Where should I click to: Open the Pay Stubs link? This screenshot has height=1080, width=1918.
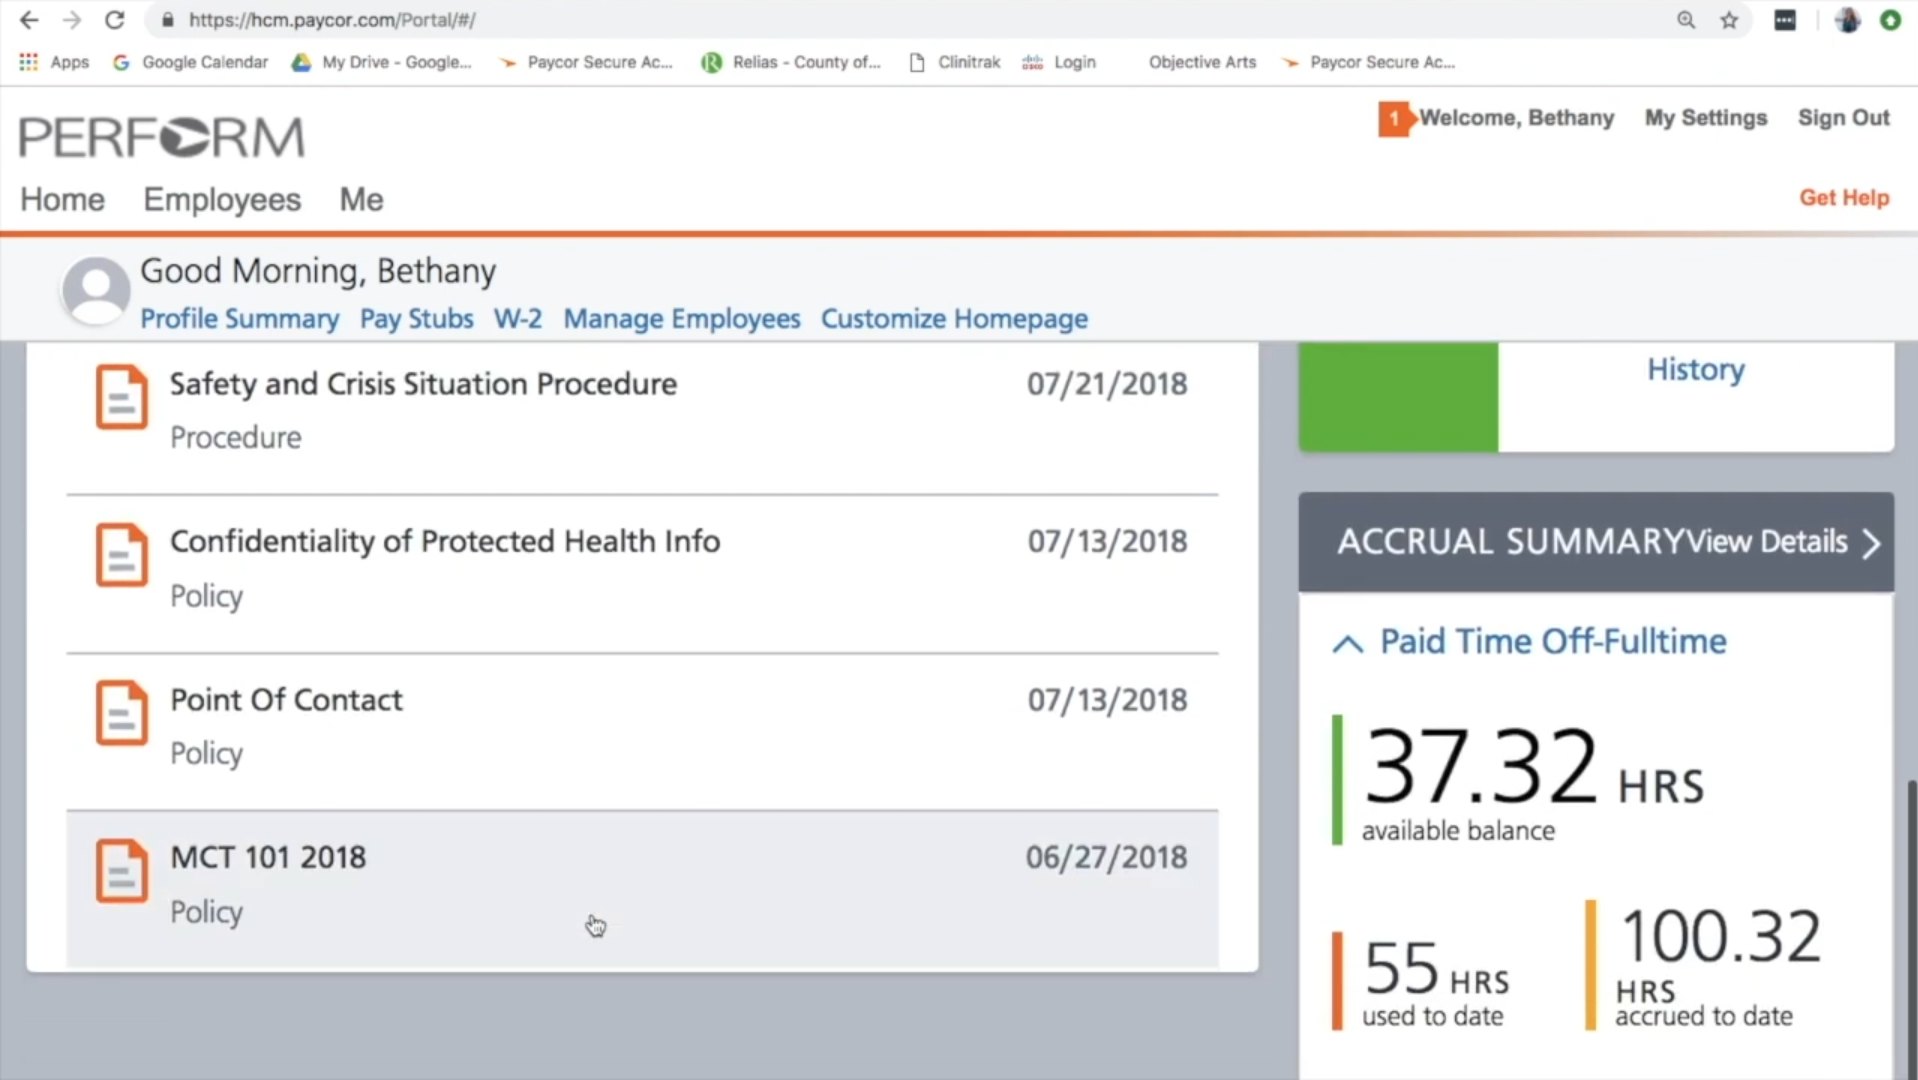click(416, 319)
